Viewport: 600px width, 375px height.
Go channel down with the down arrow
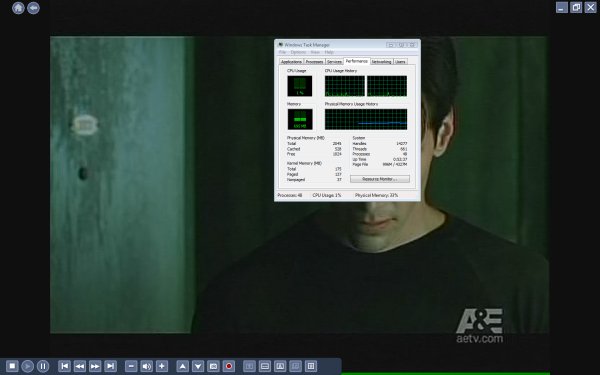pyautogui.click(x=198, y=366)
